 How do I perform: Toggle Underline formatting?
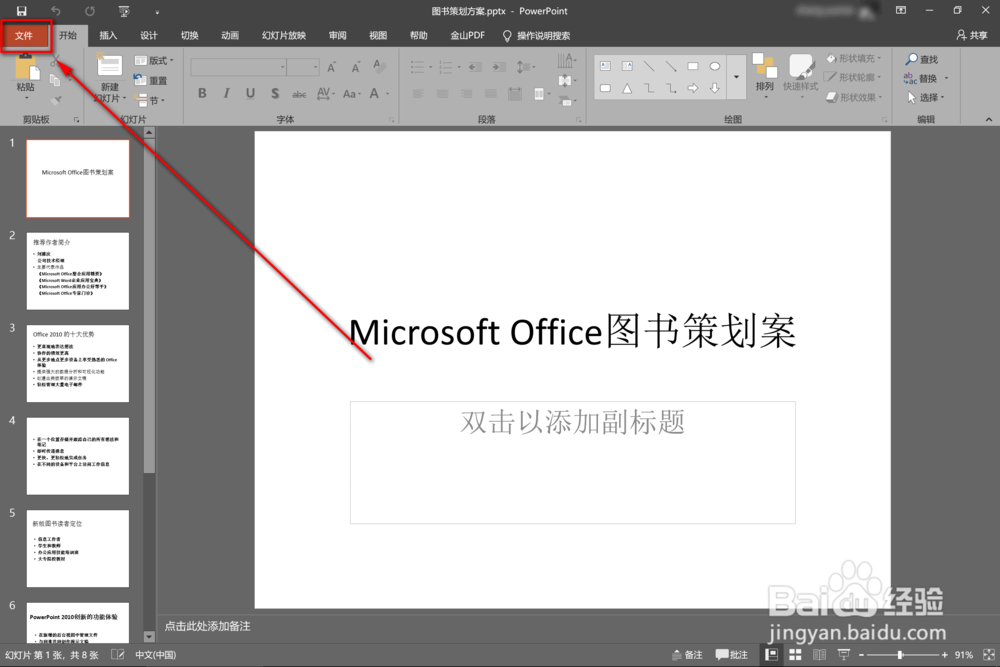tap(251, 93)
